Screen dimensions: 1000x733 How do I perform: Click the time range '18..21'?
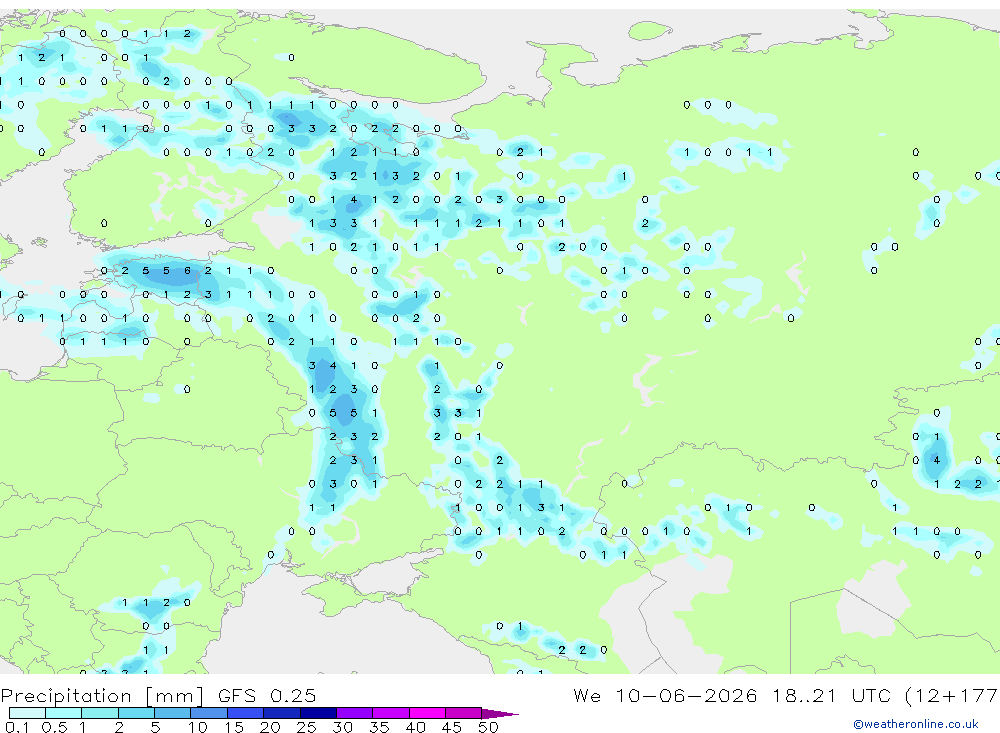[x=804, y=695]
